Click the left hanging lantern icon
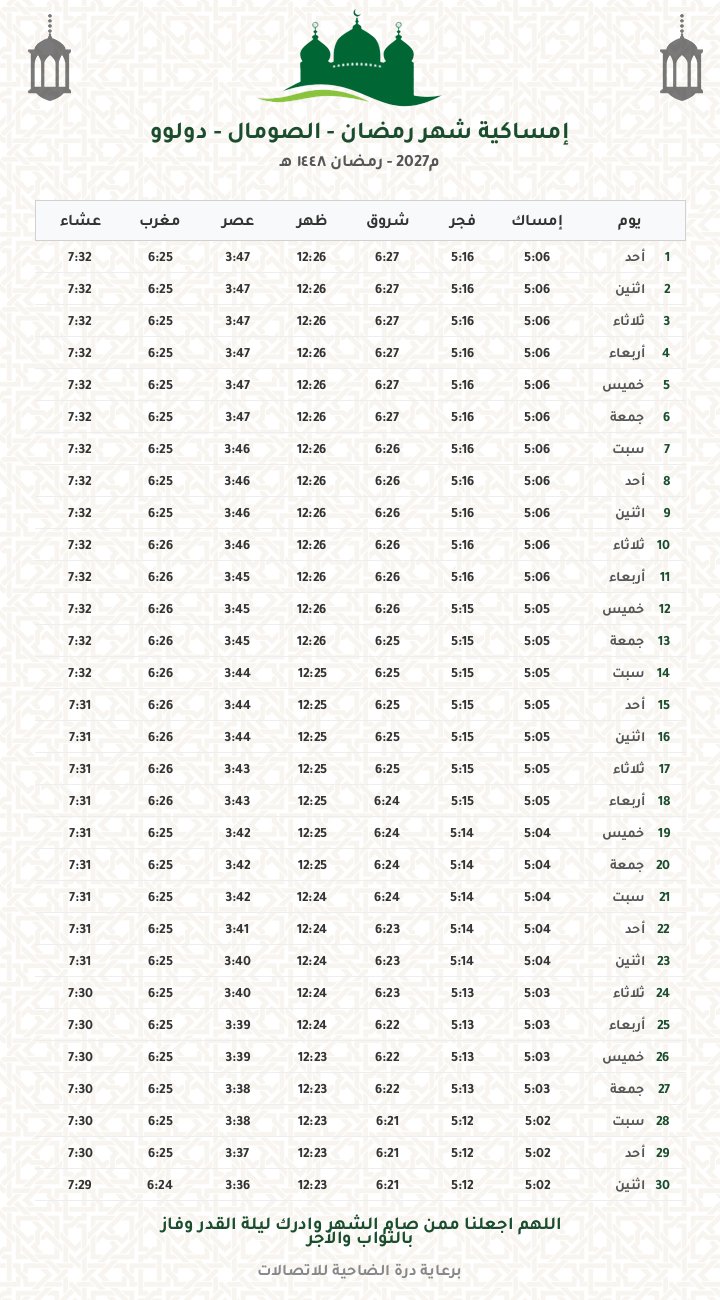Screen dimensions: 720x1300 (50, 58)
